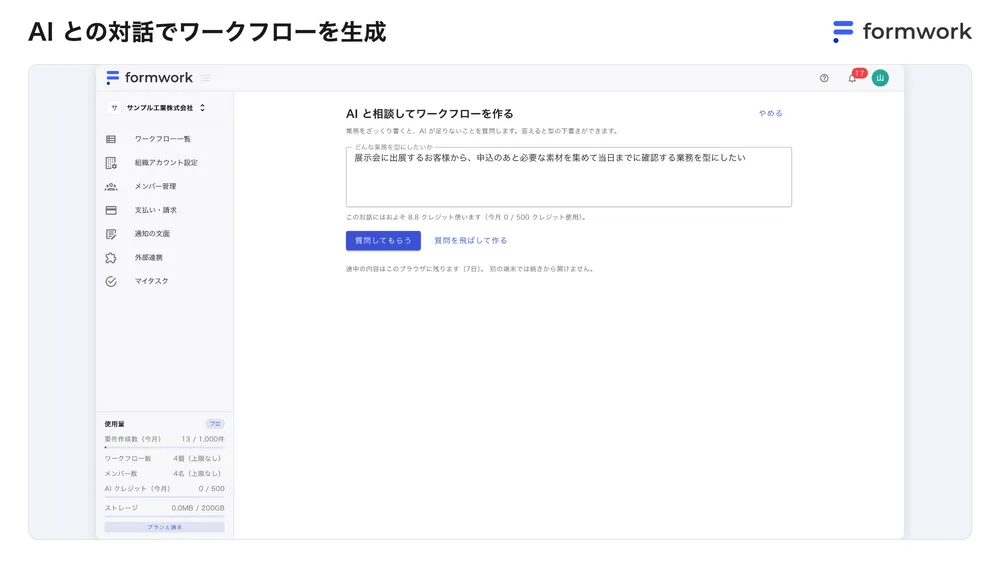This screenshot has width=1000, height=564.
Task: Click the large formwork logo on slide
Action: coord(902,31)
